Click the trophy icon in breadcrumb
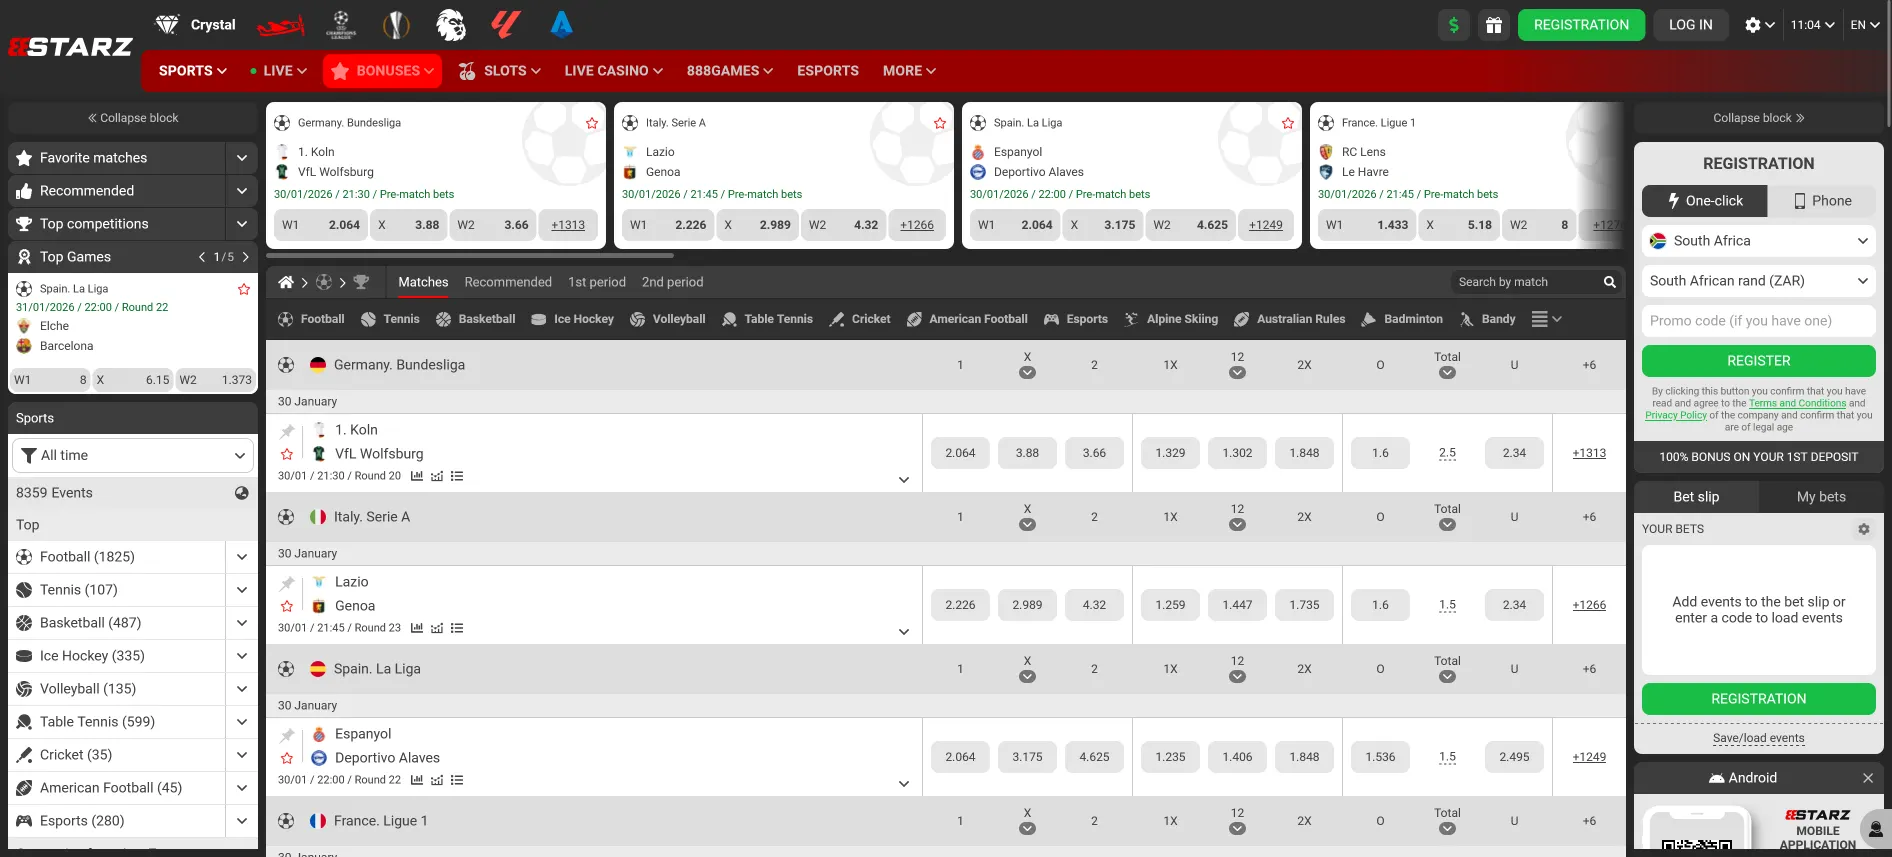The width and height of the screenshot is (1892, 857). point(361,282)
